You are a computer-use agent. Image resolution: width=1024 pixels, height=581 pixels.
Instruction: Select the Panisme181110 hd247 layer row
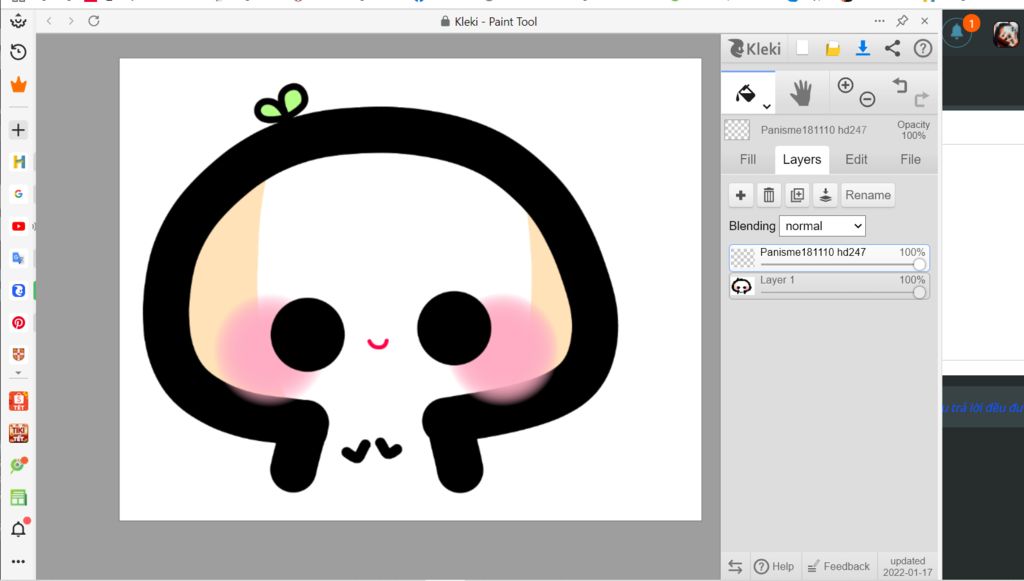[829, 258]
